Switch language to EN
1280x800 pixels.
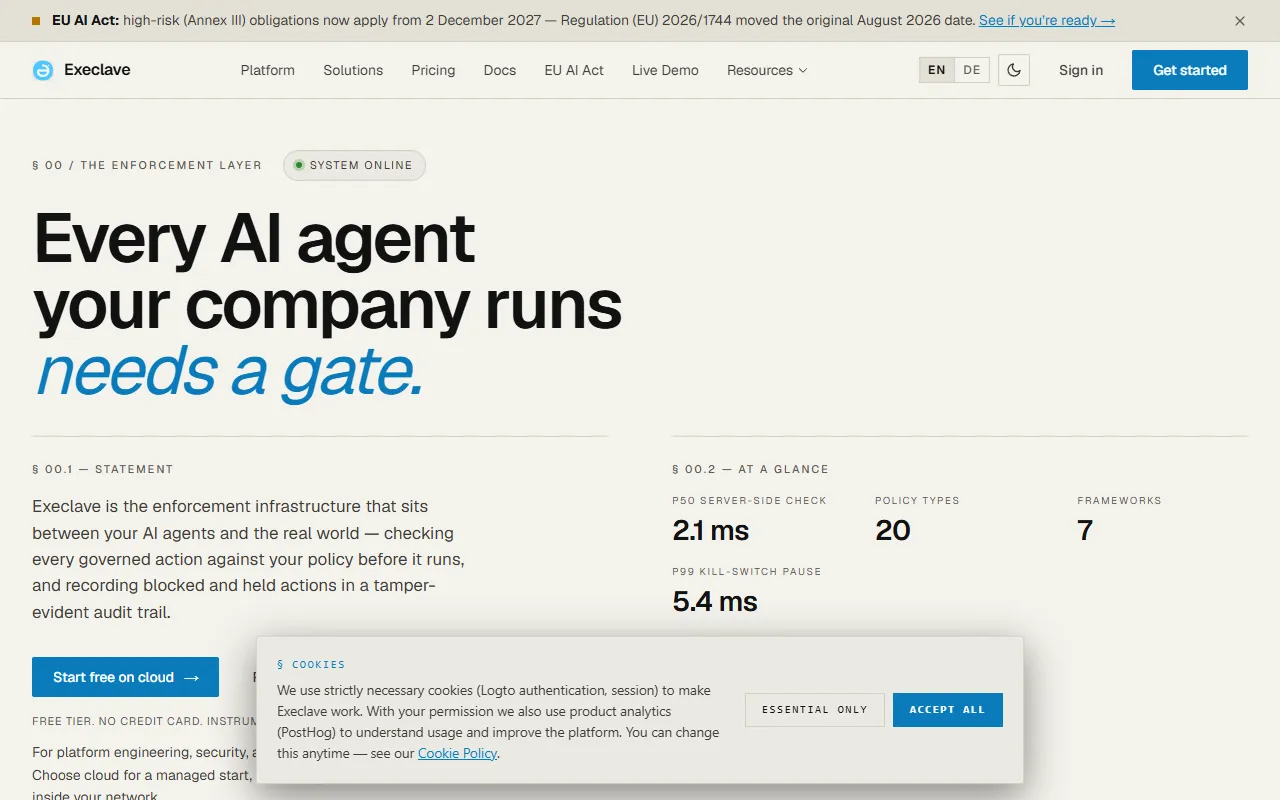tap(937, 70)
